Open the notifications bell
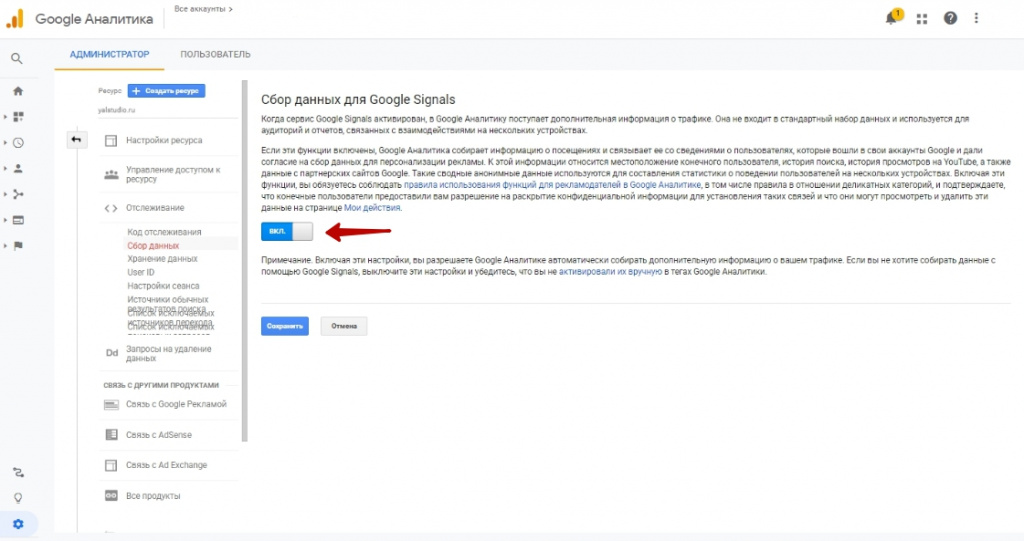Image resolution: width=1024 pixels, height=541 pixels. [891, 18]
